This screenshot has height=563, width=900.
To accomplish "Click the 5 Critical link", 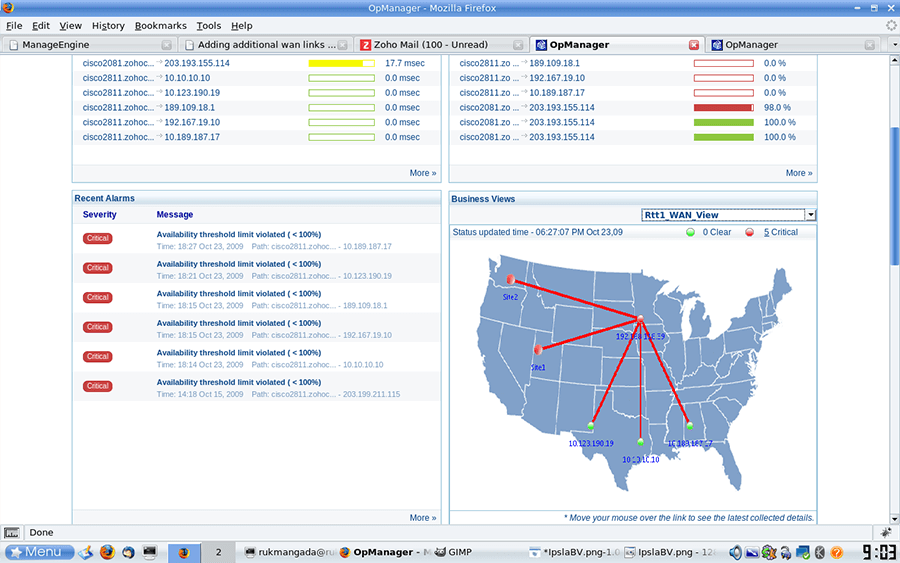I will pos(781,232).
